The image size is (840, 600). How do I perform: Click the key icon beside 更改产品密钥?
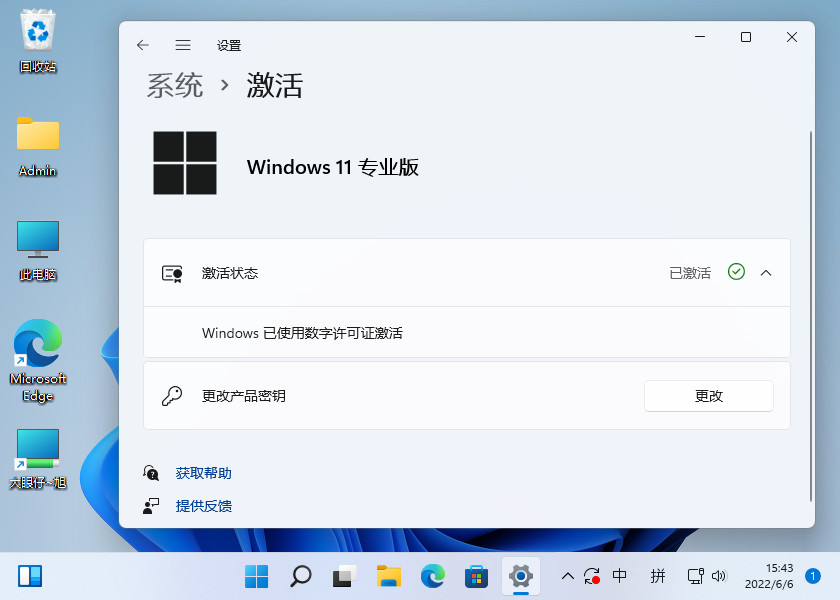click(172, 396)
